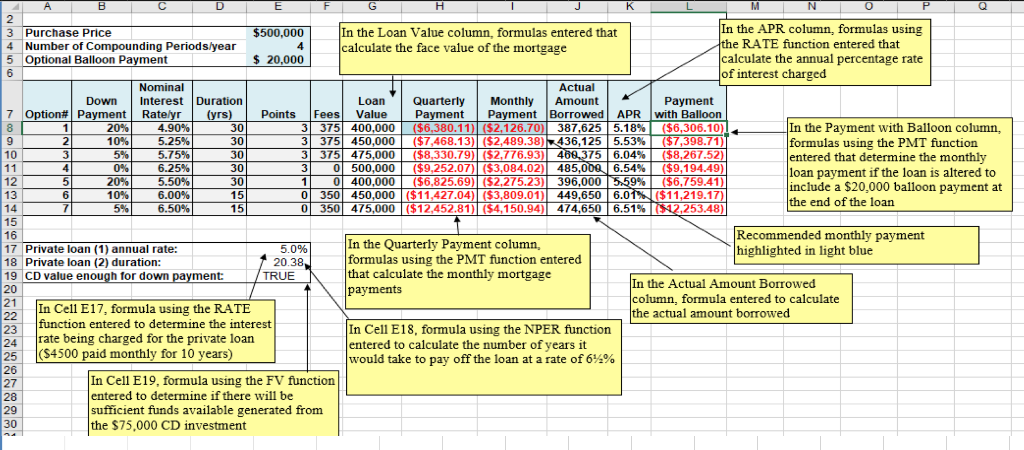Image resolution: width=1024 pixels, height=450 pixels.
Task: Click the CD value enough for down payment label
Action: click(124, 276)
